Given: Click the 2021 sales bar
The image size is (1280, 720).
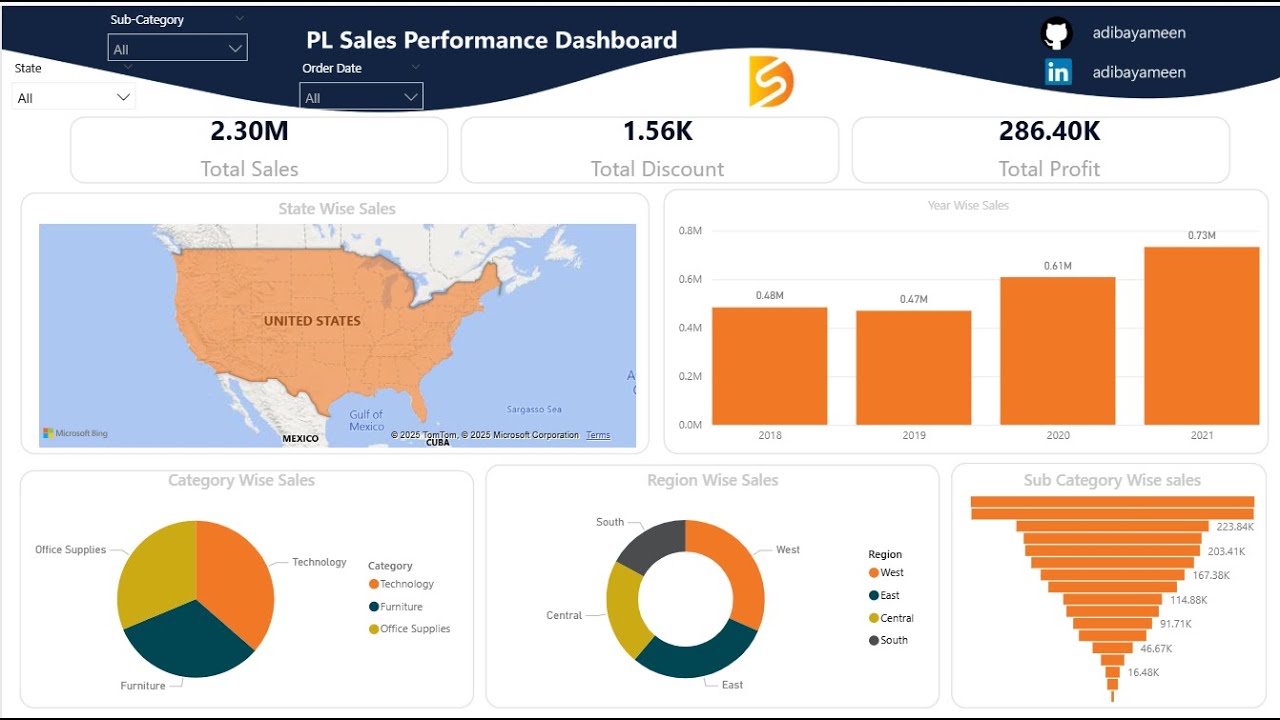Looking at the screenshot, I should click(1202, 336).
